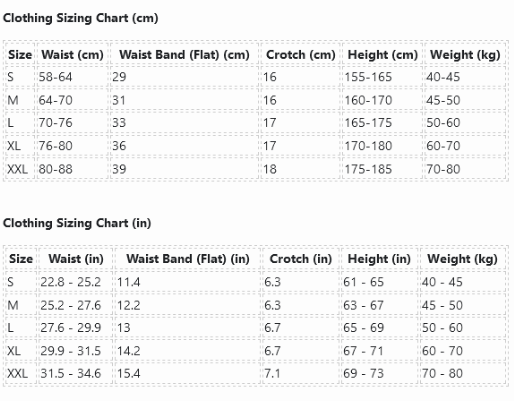Click the Height (cm) column header
514x401 pixels.
pyautogui.click(x=383, y=55)
